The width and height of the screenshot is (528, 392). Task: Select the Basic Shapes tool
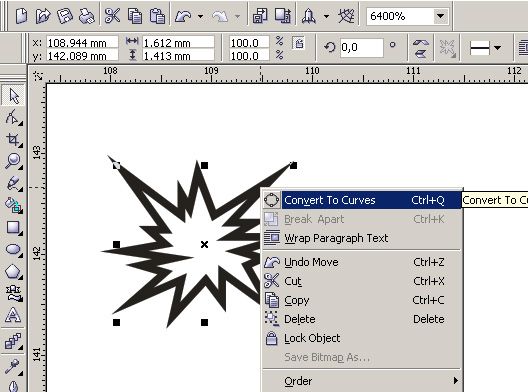[13, 293]
